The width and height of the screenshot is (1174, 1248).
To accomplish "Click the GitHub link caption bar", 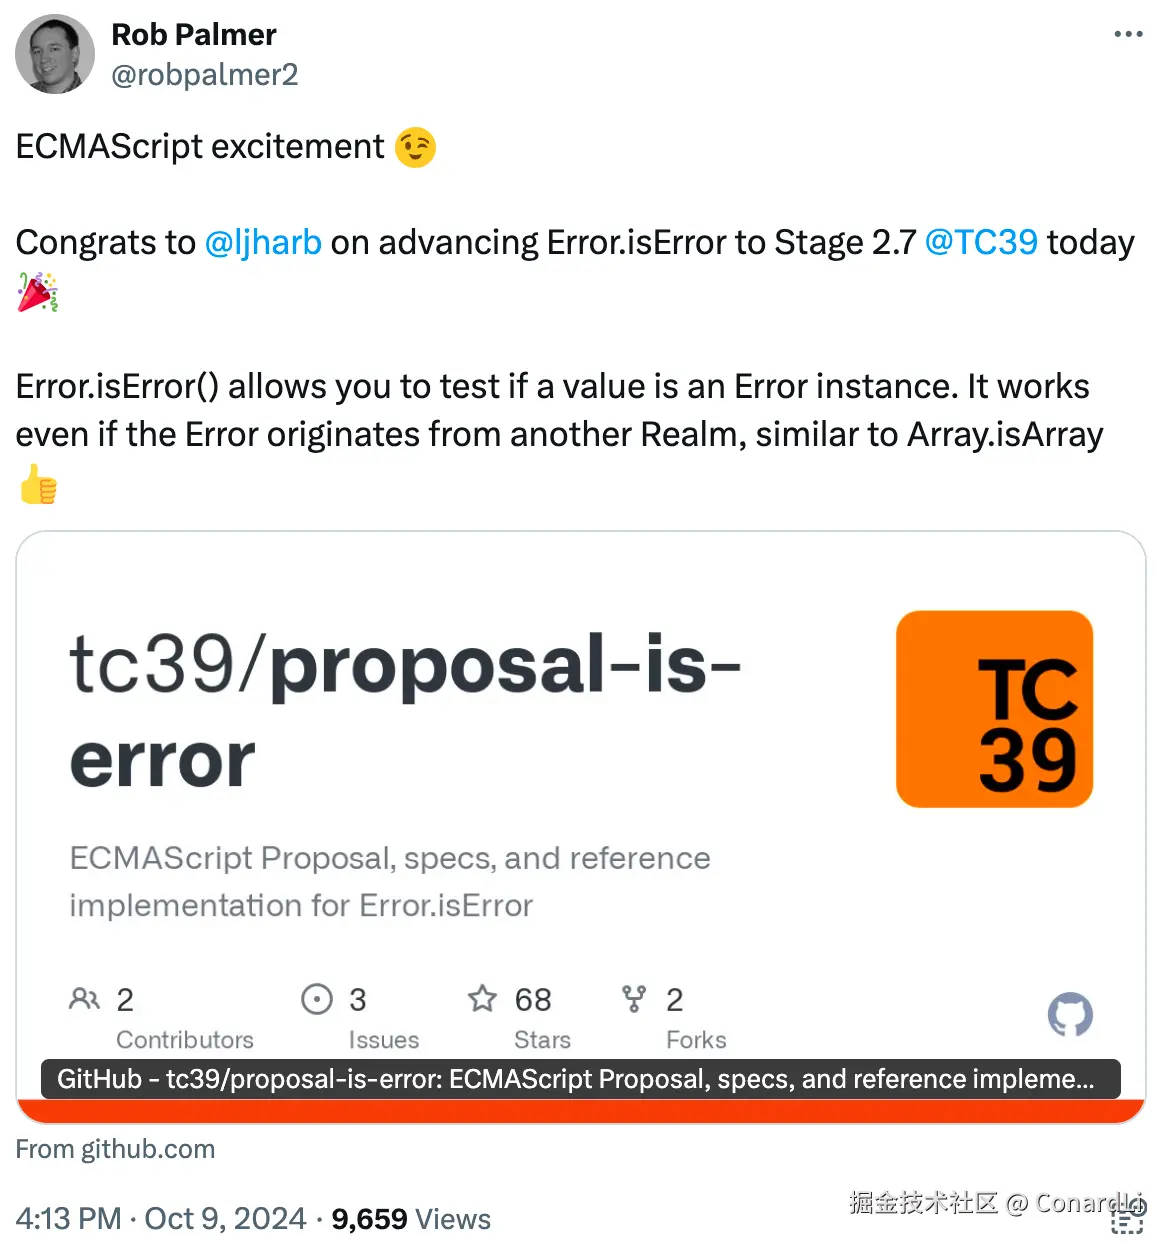I will tap(580, 1080).
